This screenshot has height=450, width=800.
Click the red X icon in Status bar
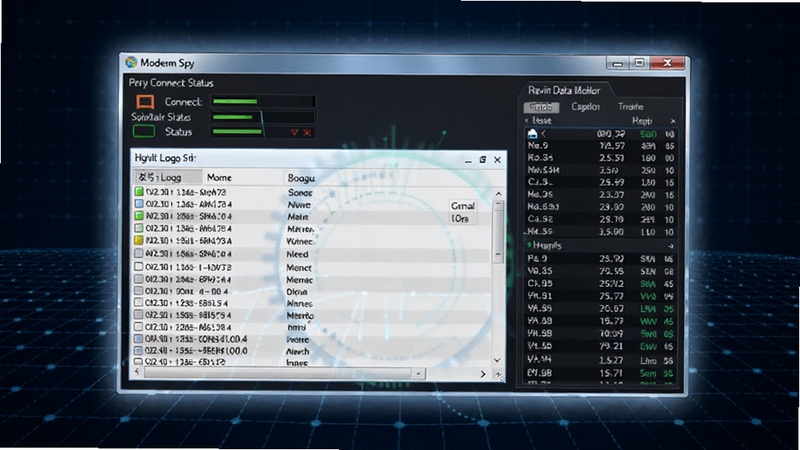pyautogui.click(x=307, y=132)
